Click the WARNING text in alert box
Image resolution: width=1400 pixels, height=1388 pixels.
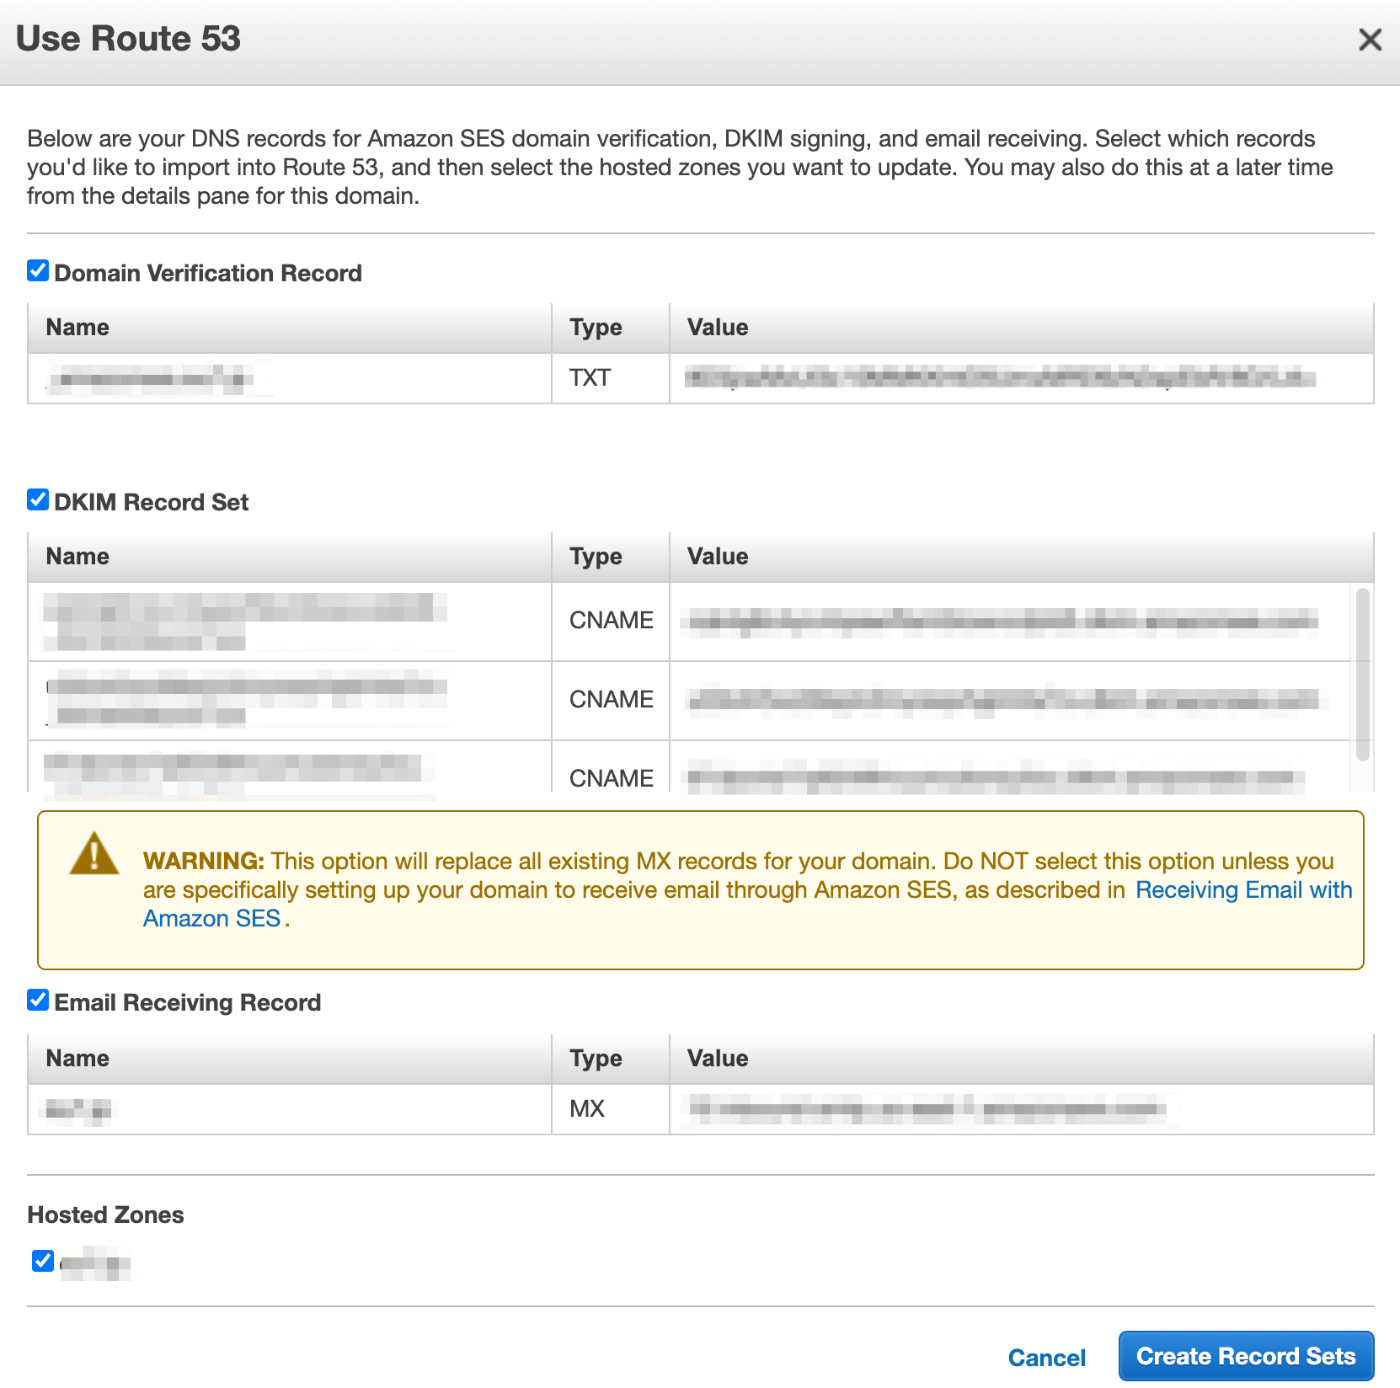click(204, 861)
